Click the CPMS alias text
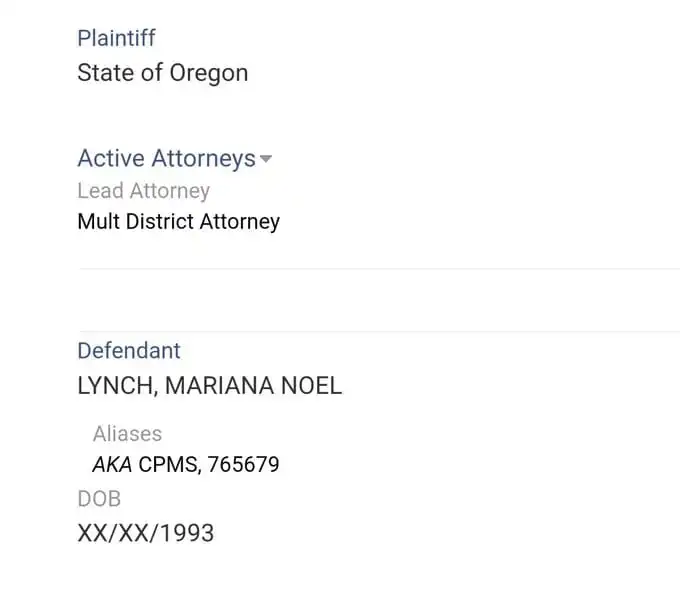Screen dimensions: 680x607 pos(166,465)
